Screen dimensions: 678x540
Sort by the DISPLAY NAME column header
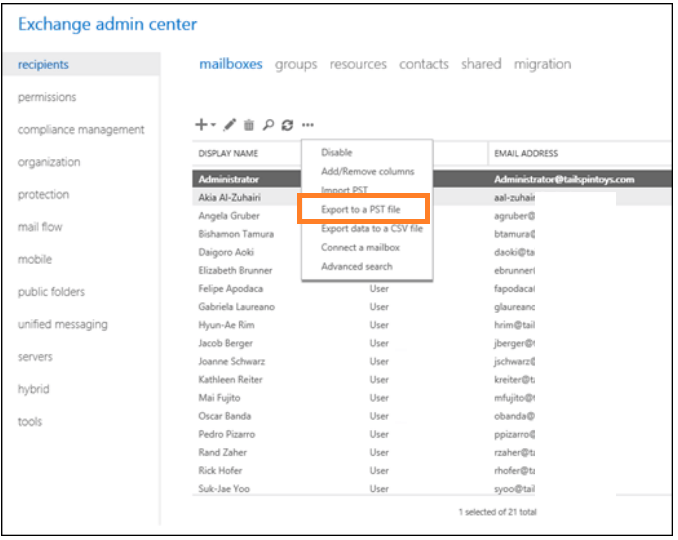(228, 153)
